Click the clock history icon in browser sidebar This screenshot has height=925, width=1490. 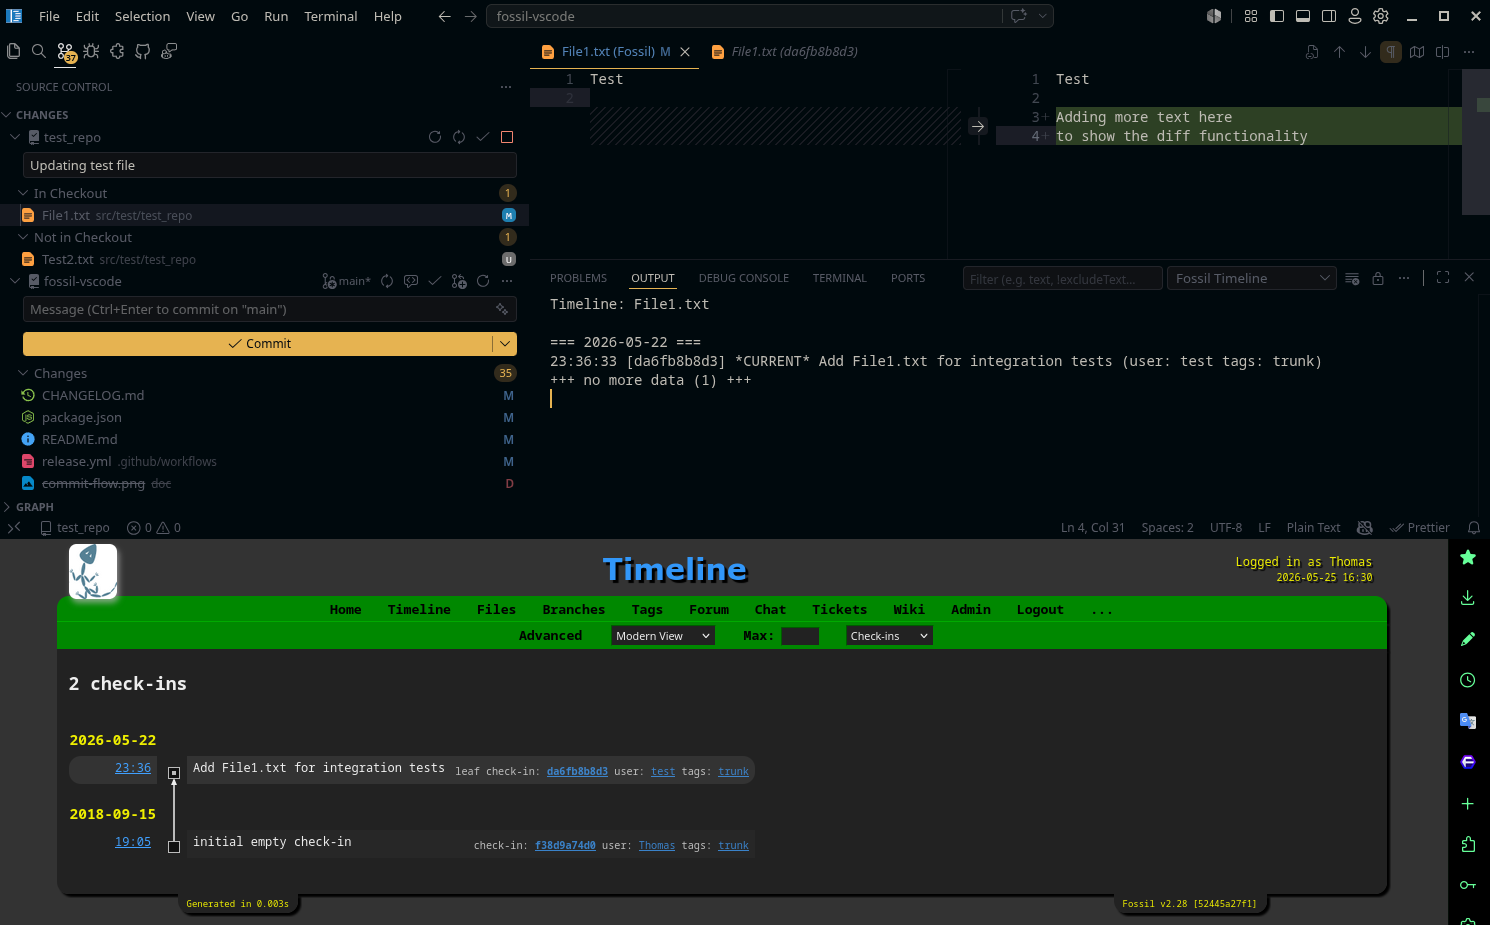[x=1468, y=680]
